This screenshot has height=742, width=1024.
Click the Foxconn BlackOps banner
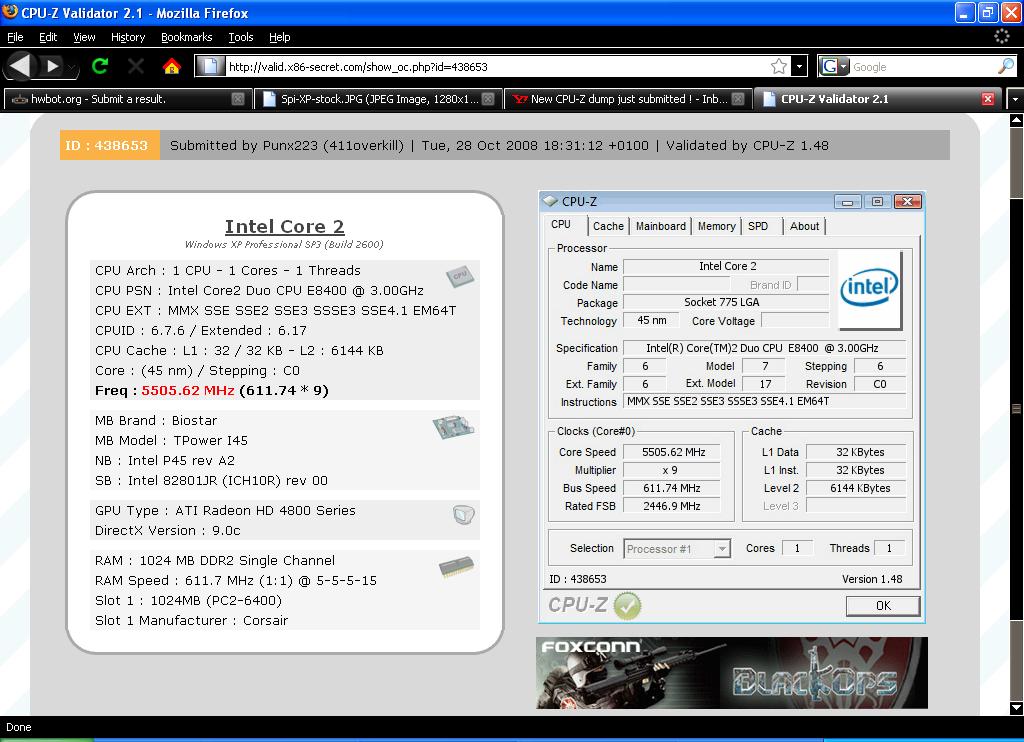click(731, 673)
